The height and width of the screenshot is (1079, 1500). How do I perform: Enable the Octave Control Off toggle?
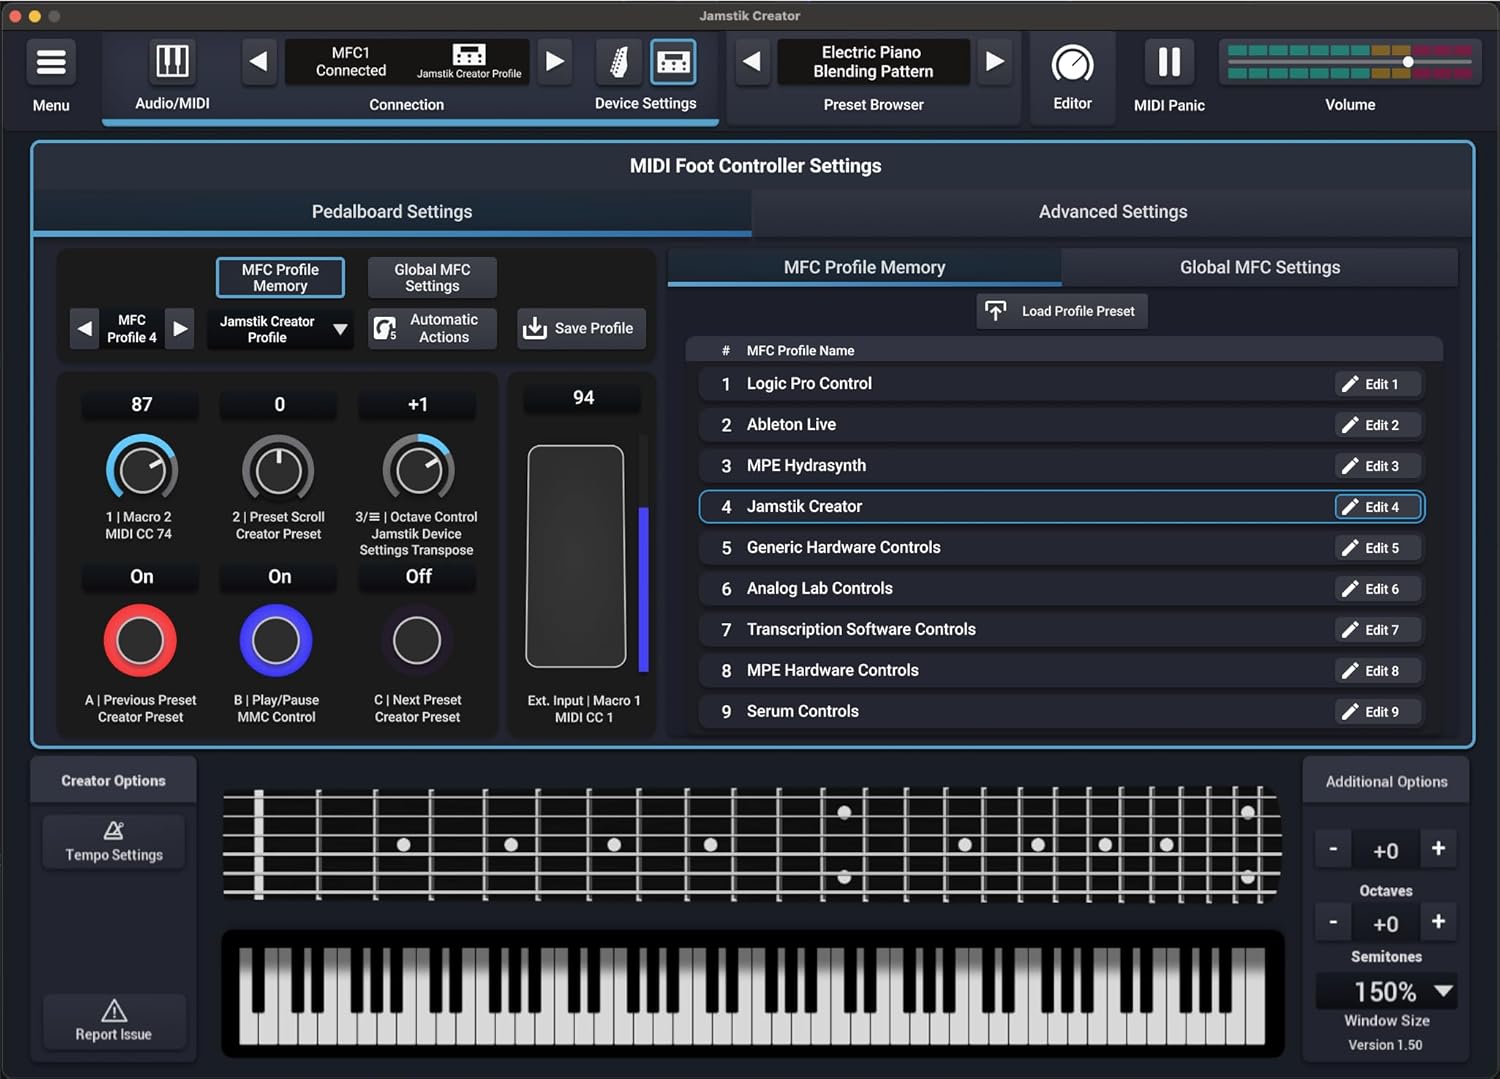click(417, 577)
